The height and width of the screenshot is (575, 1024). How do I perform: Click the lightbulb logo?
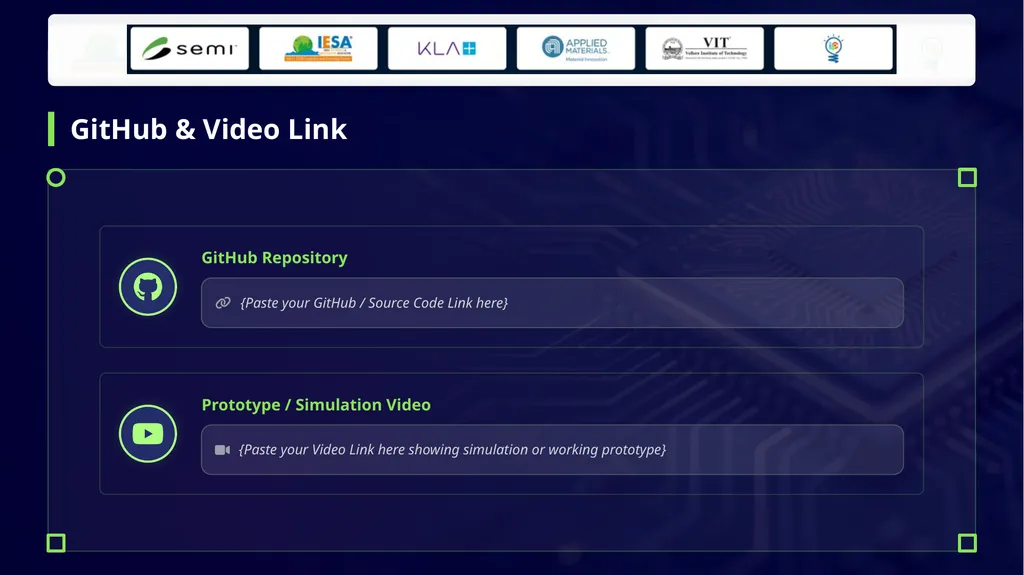click(x=833, y=48)
